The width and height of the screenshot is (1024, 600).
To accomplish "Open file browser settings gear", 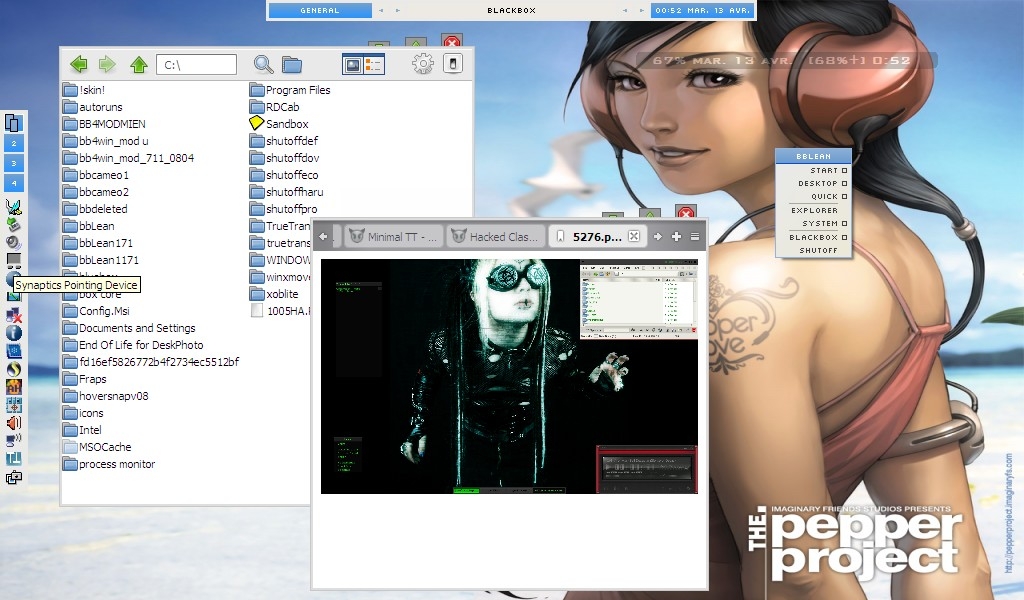I will click(x=423, y=64).
